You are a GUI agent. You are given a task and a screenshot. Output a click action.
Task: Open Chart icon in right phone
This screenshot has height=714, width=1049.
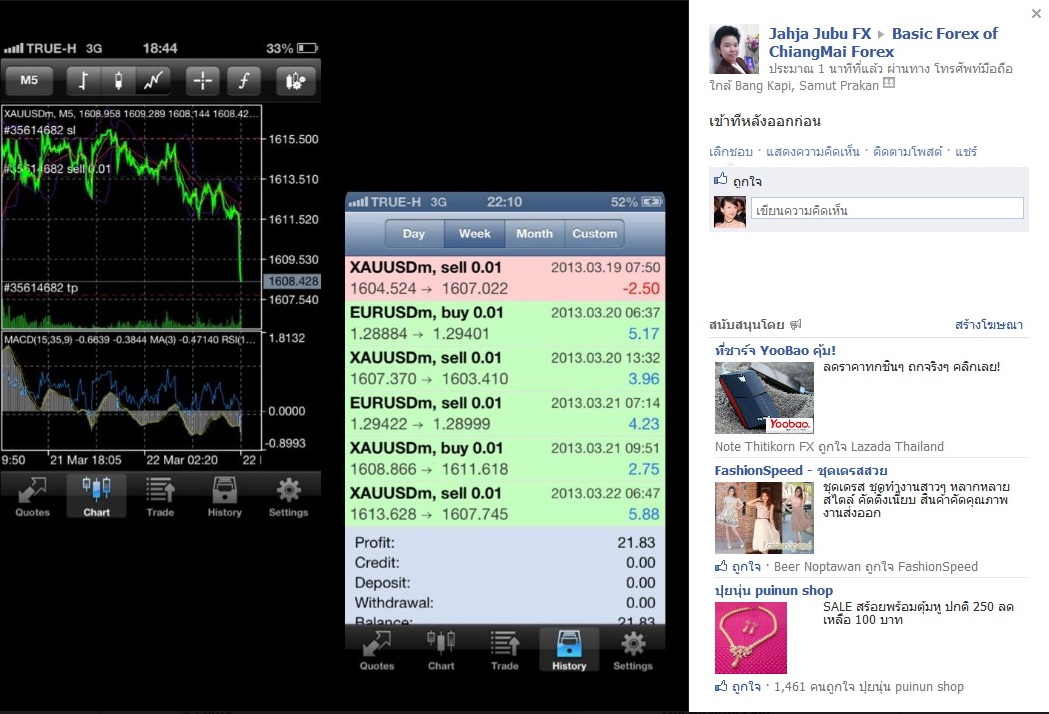tap(441, 650)
